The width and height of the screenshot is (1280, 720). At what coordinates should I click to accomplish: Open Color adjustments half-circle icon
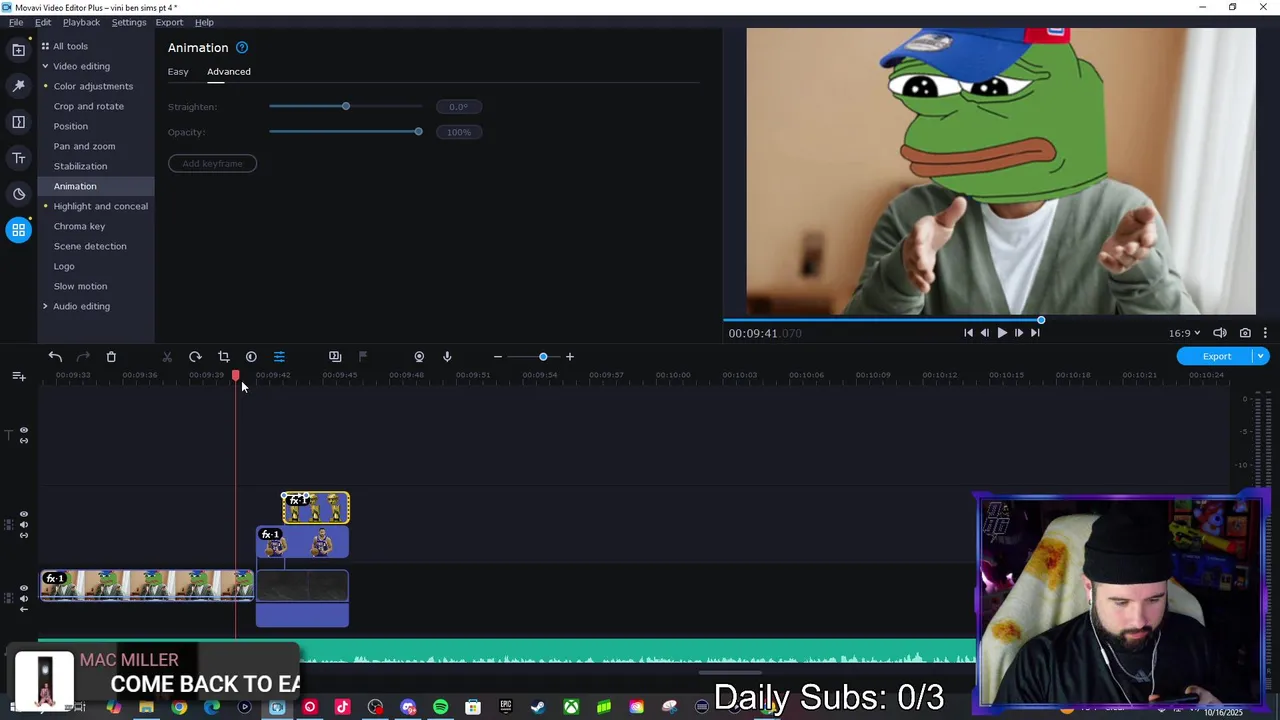tap(251, 357)
